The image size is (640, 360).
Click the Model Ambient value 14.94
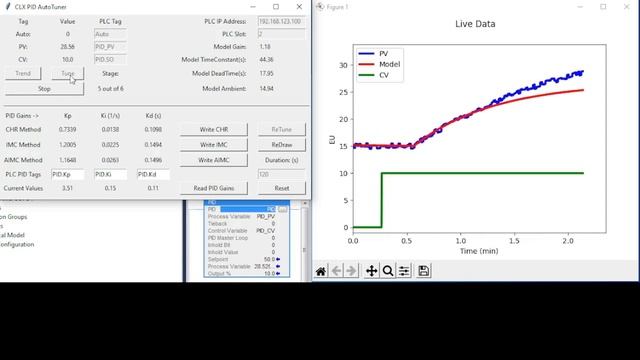click(266, 89)
